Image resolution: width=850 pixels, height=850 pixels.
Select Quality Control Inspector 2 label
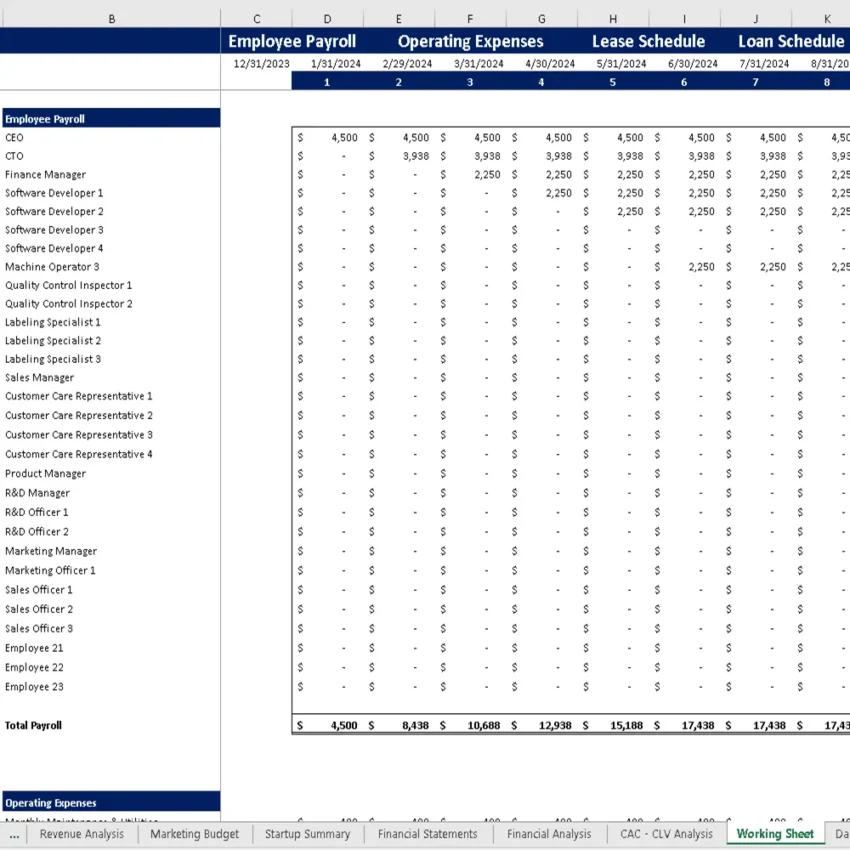(69, 304)
